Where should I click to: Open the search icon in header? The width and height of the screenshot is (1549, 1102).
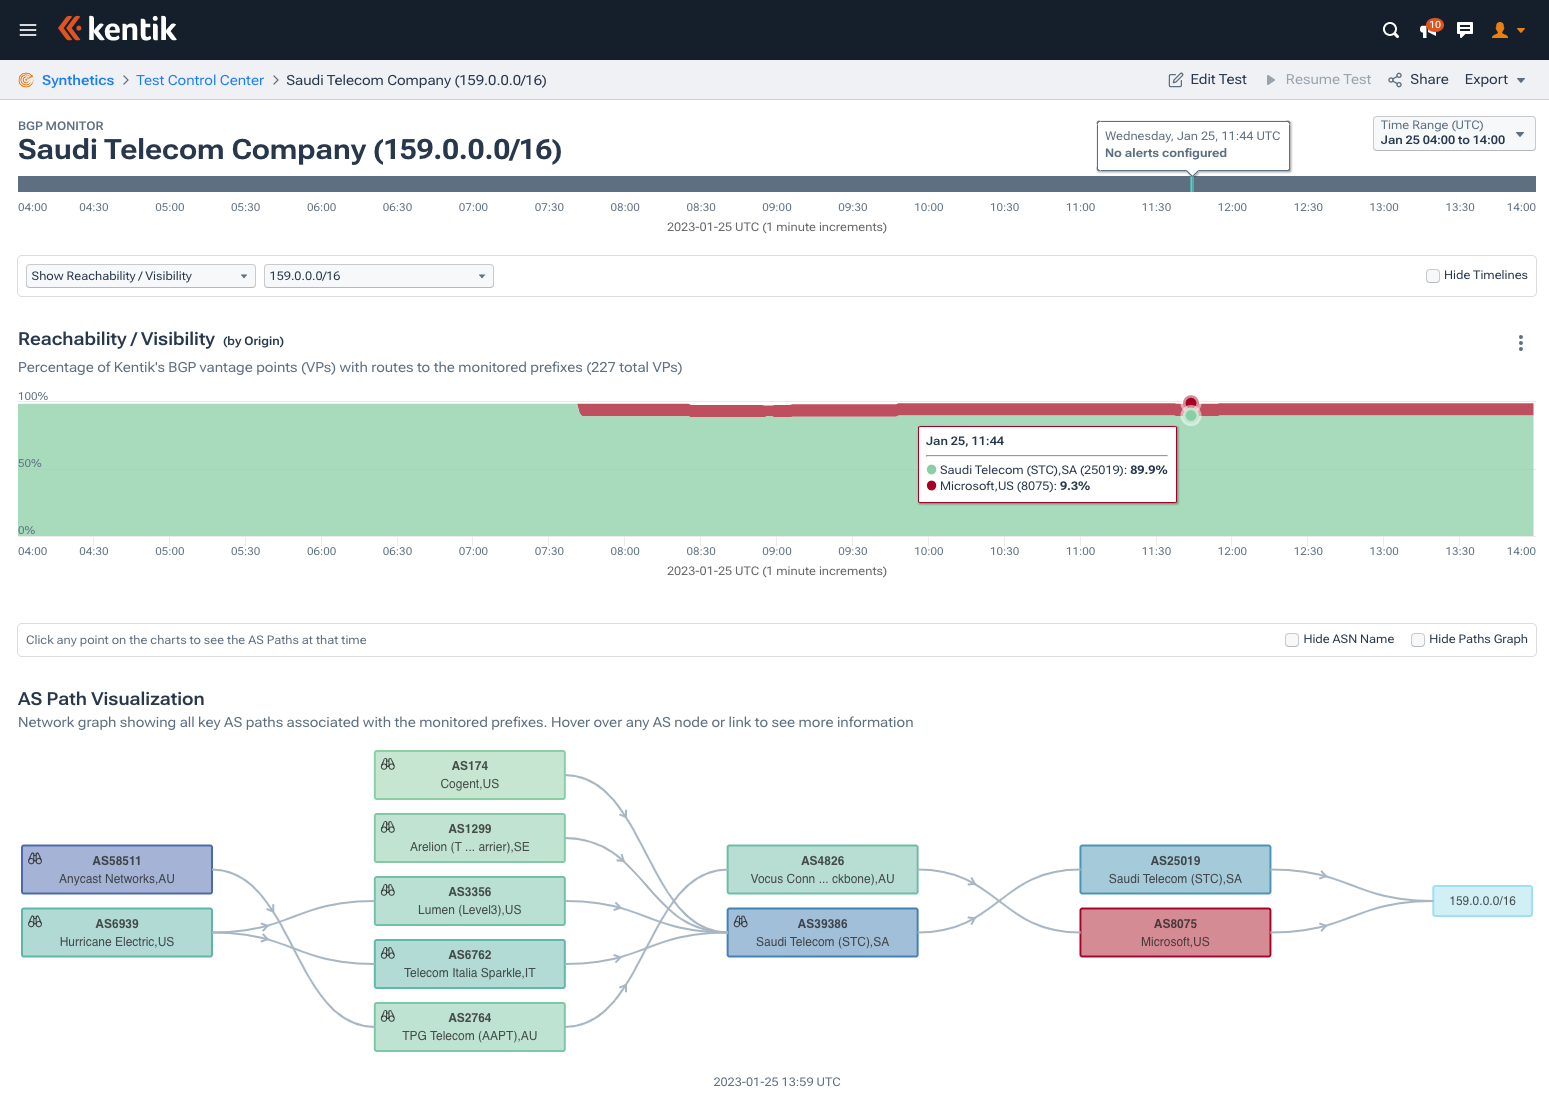(1390, 30)
